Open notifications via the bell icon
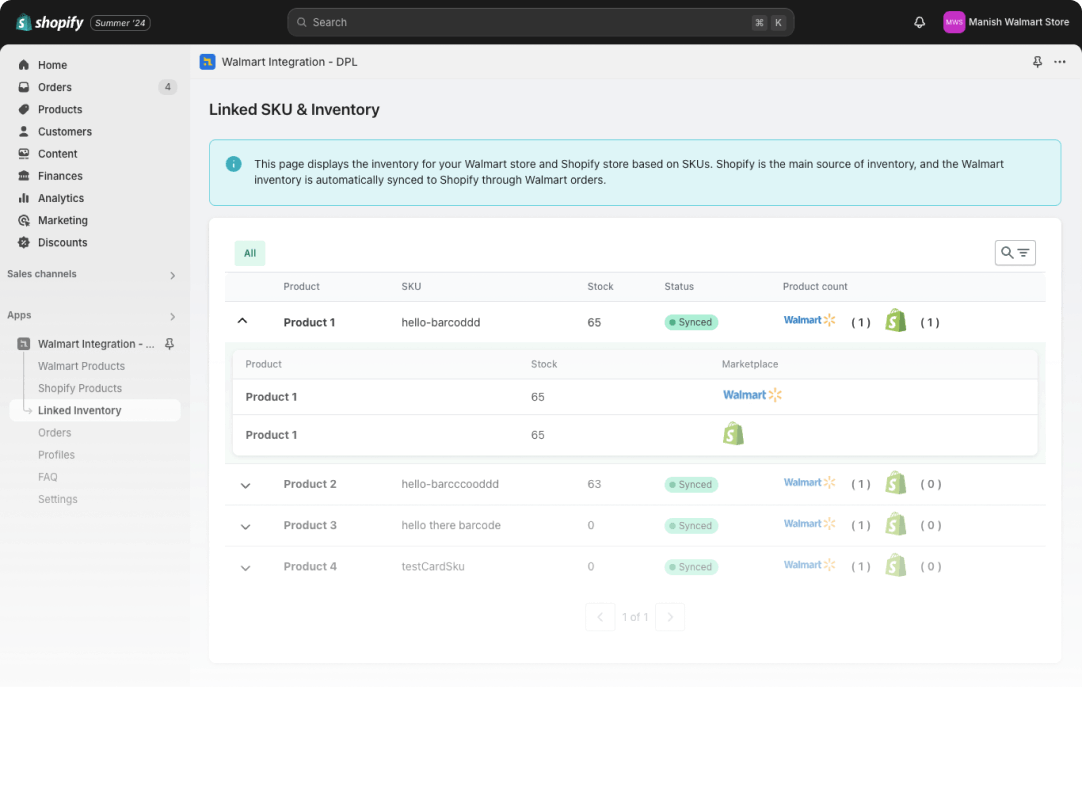The image size is (1082, 806). pyautogui.click(x=919, y=22)
